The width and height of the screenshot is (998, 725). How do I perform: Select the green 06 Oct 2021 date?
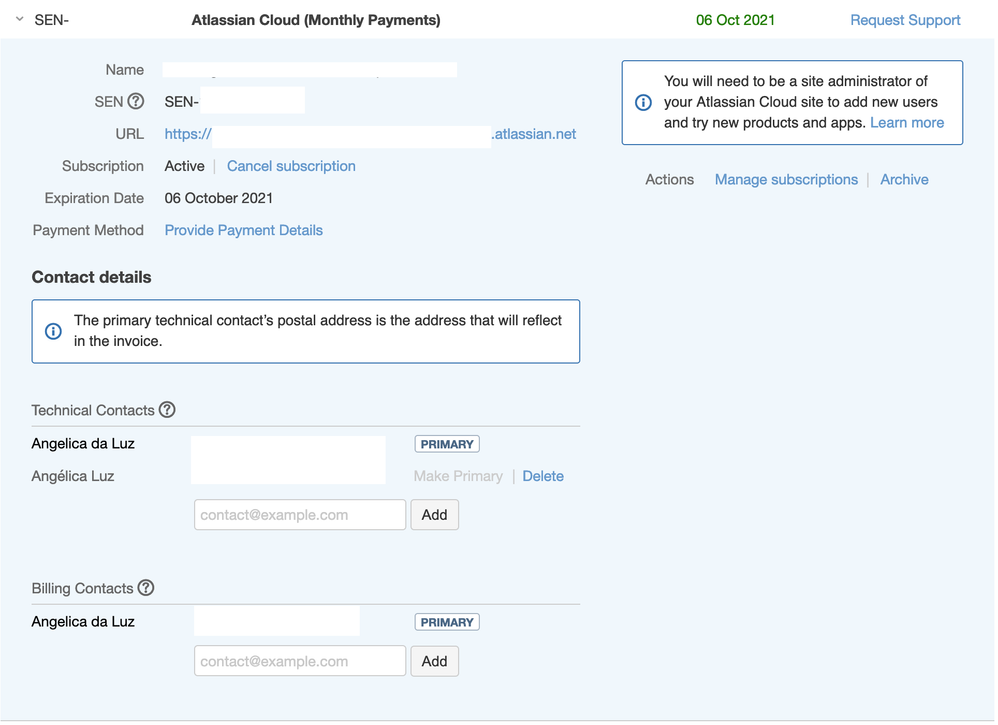(735, 20)
